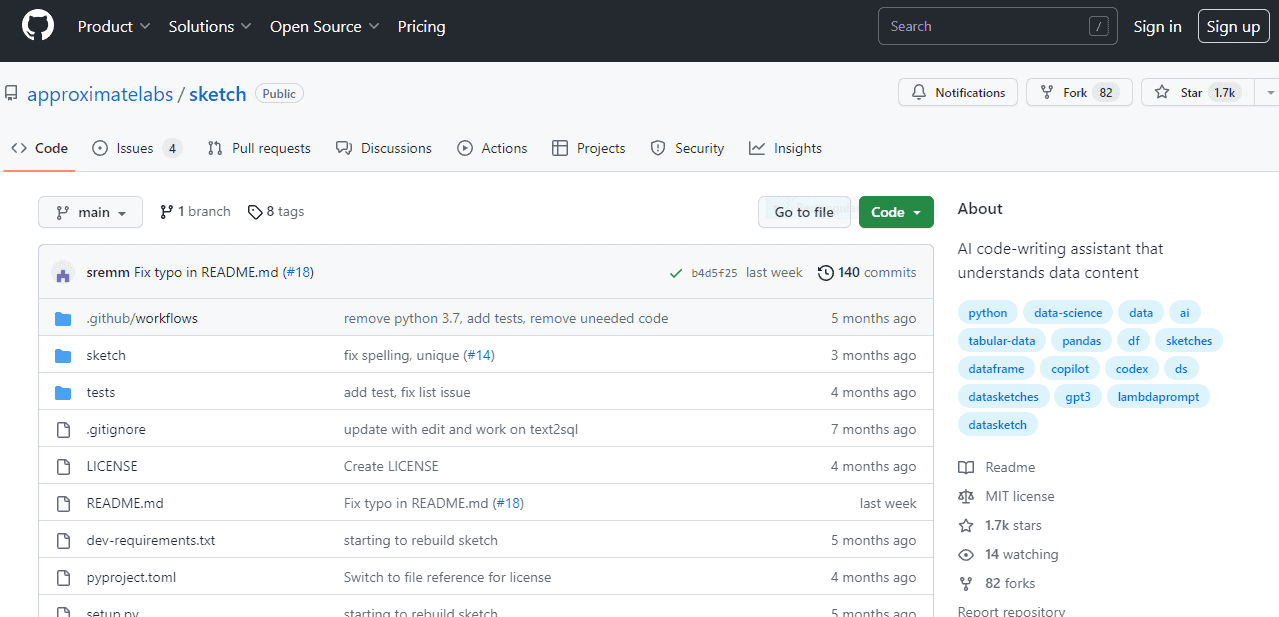
Task: Click 'Create LICENSE' commit message
Action: pos(391,467)
